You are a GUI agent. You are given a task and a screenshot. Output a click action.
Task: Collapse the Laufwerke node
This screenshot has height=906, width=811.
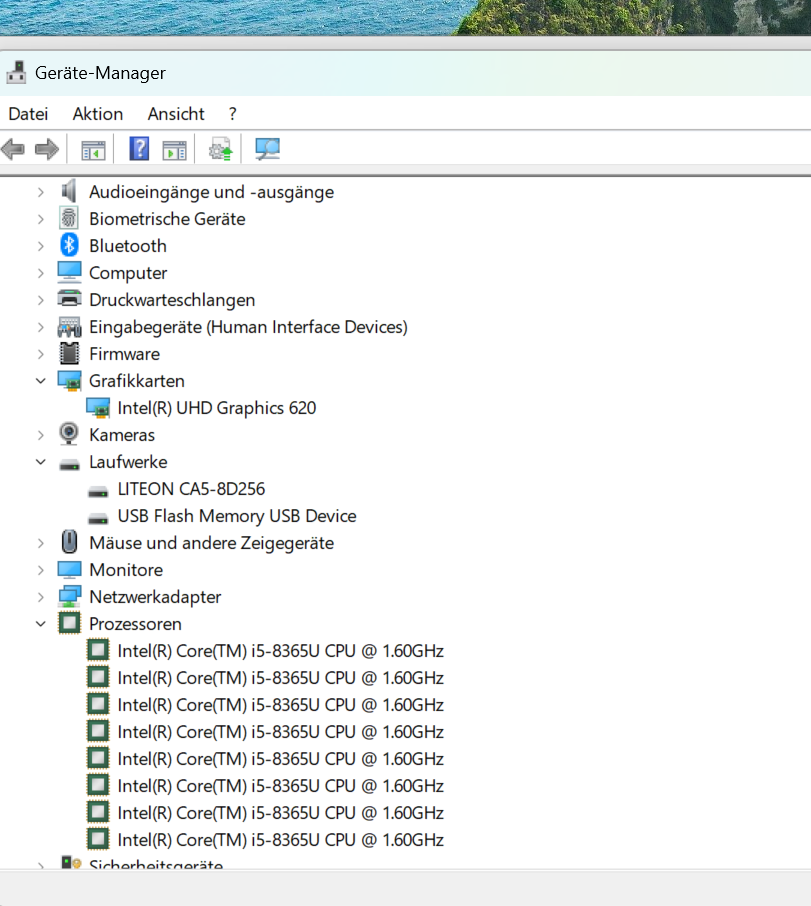[40, 462]
